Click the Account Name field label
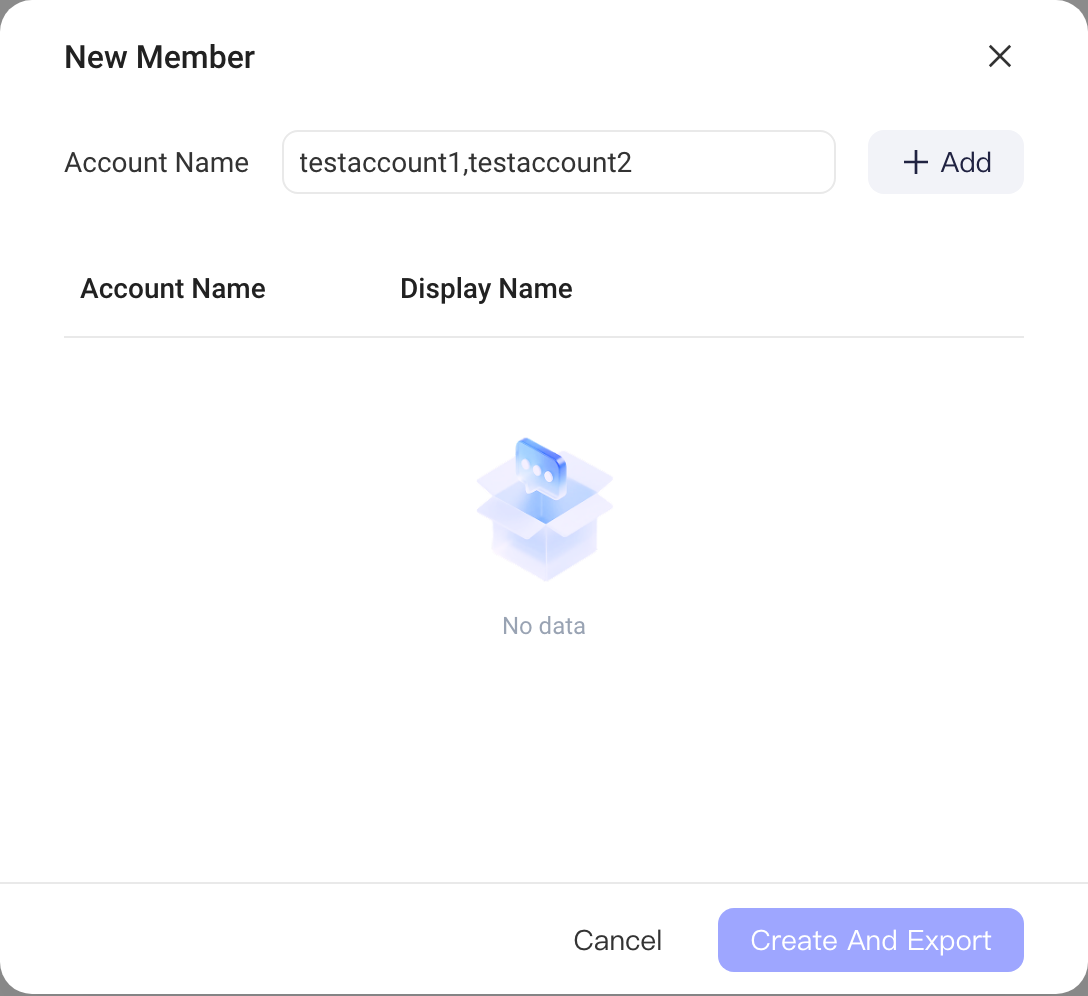Screen dimensions: 1088x996 point(157,162)
